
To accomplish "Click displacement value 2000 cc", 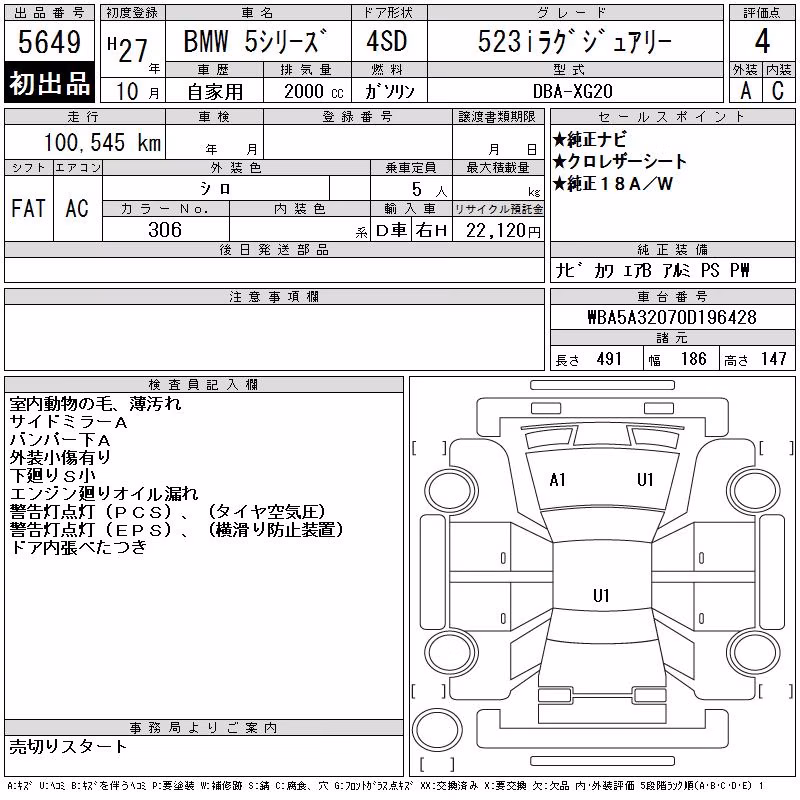I will [x=314, y=91].
